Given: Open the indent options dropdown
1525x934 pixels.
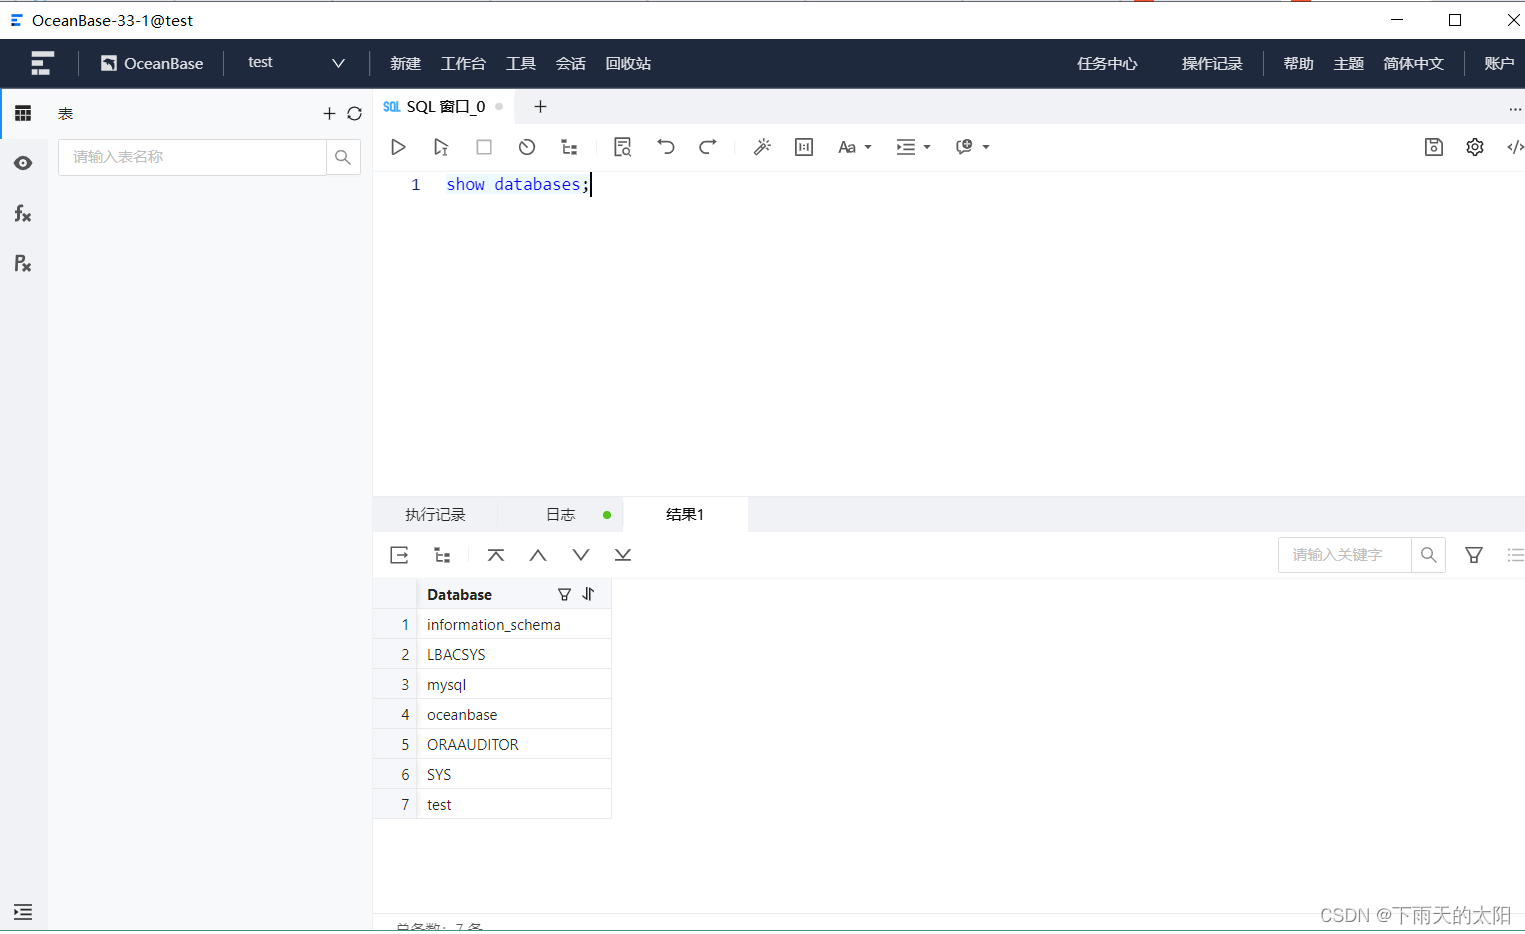Looking at the screenshot, I should tap(913, 147).
